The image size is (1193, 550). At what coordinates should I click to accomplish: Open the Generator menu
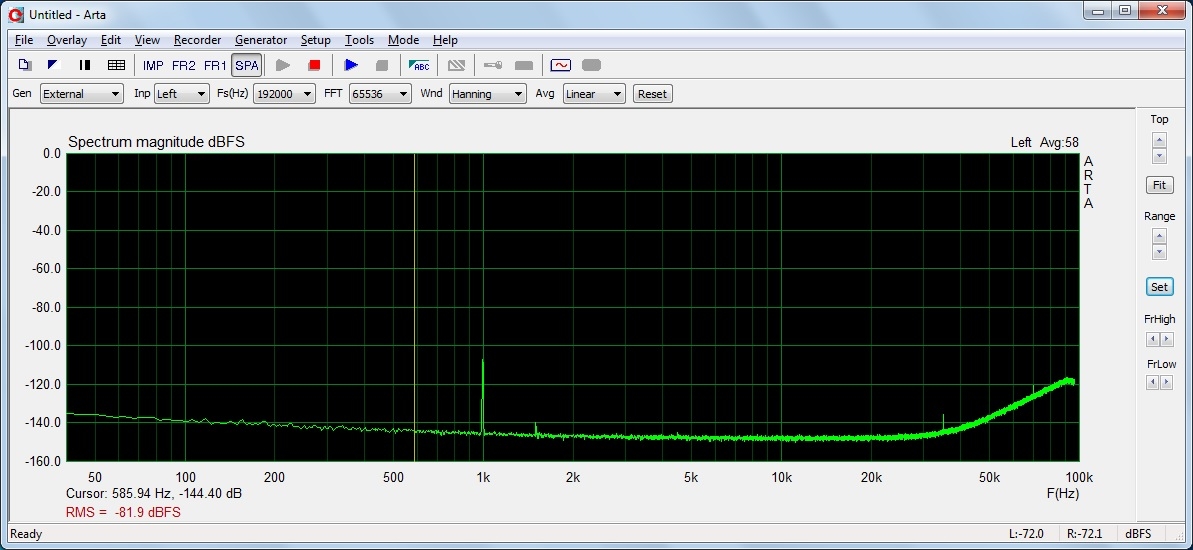261,40
